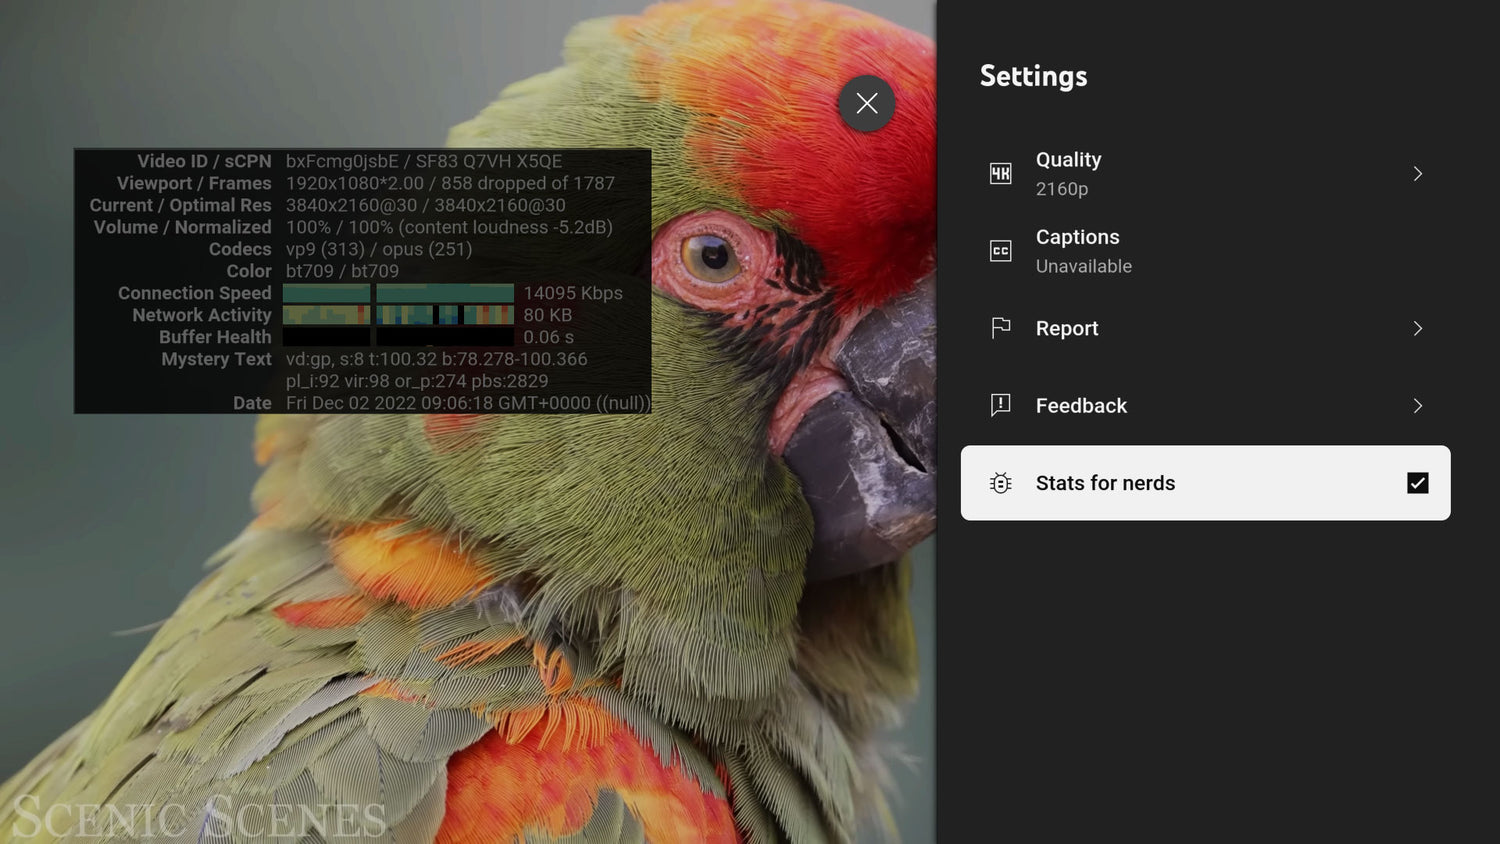Close the settings panel with X button
The image size is (1500, 844).
(x=867, y=103)
